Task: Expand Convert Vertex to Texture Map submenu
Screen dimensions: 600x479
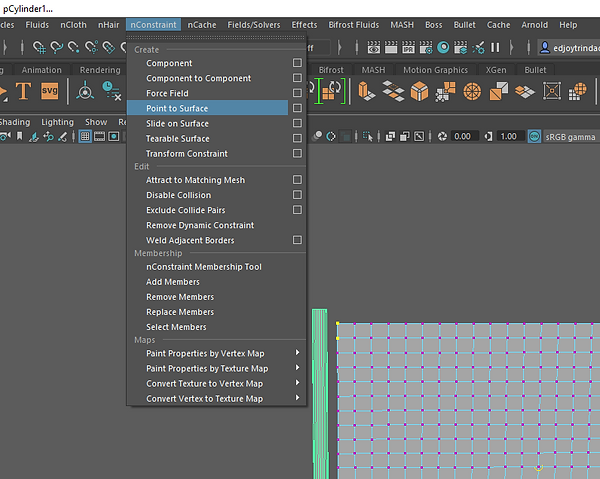Action: (216, 398)
